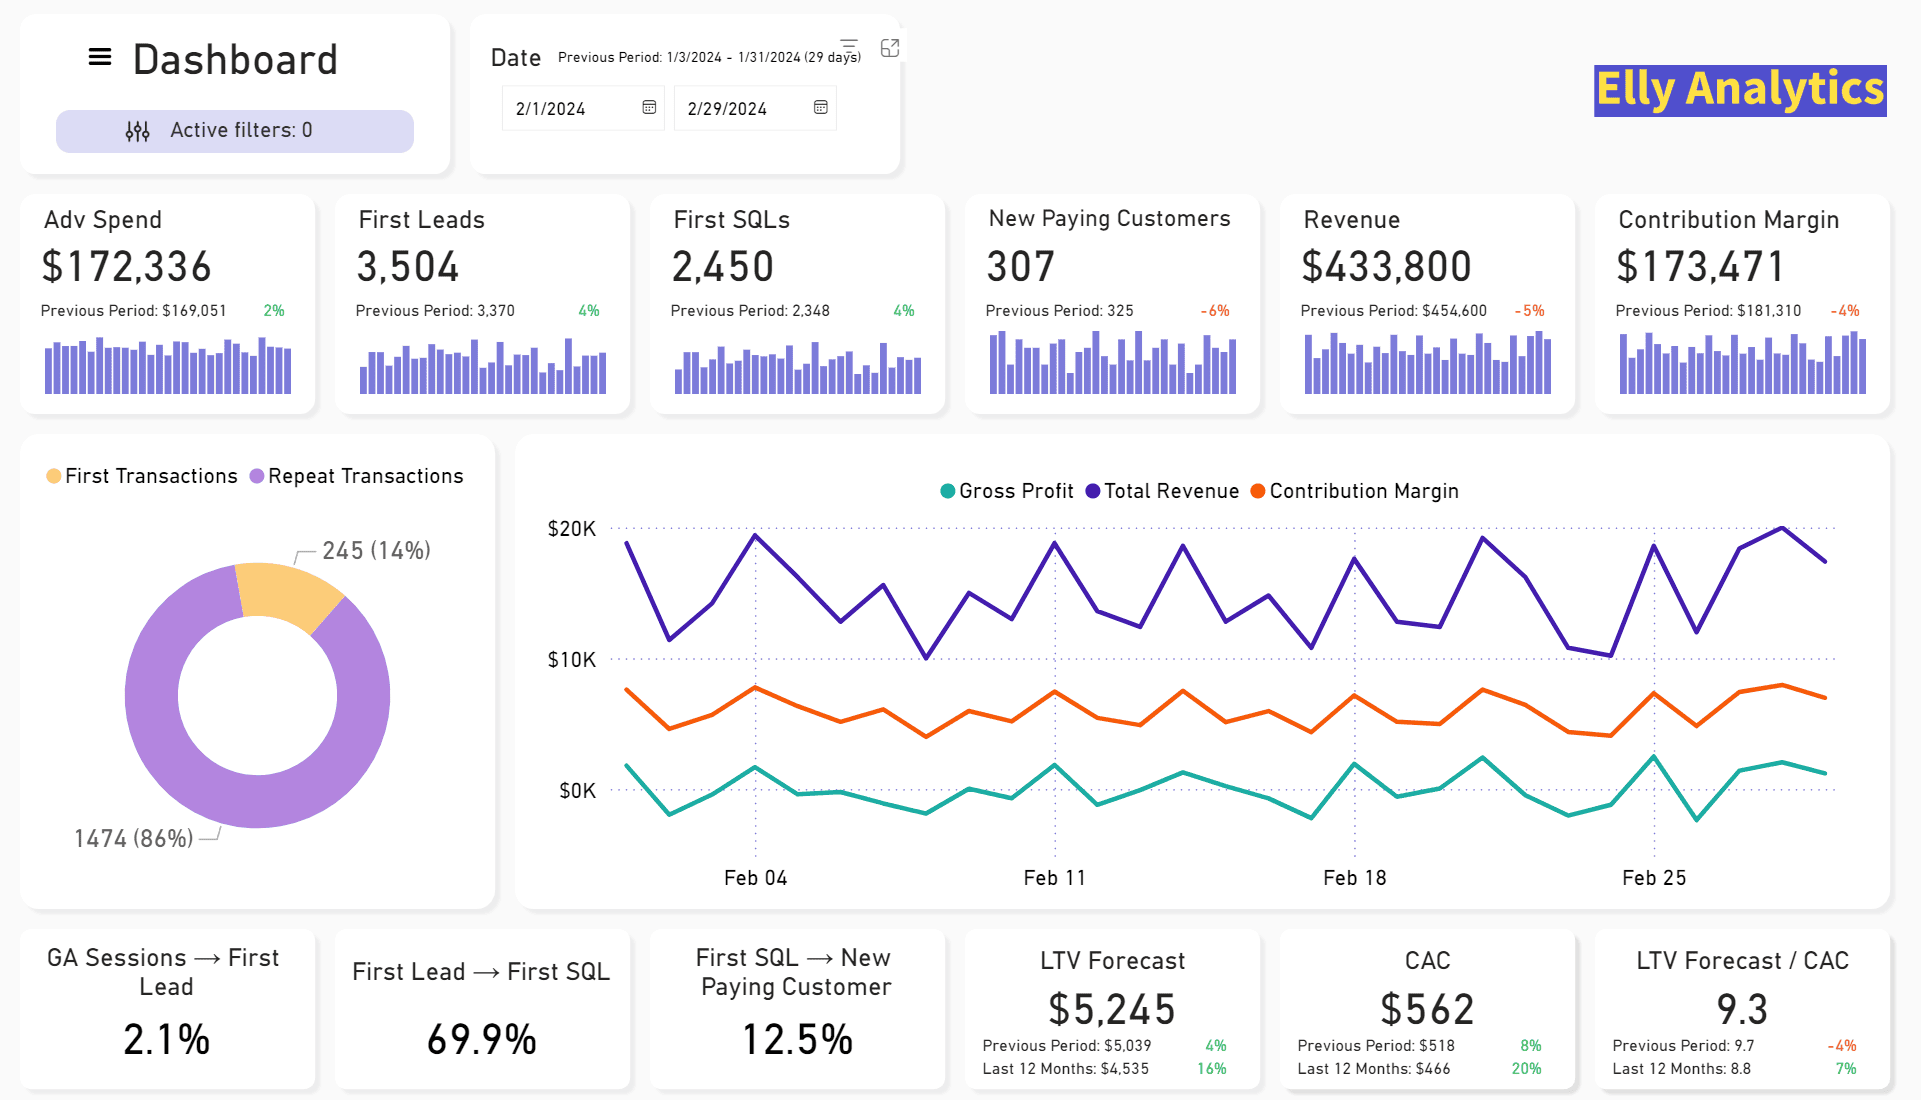Click the filter lines icon on Date slicer

849,46
